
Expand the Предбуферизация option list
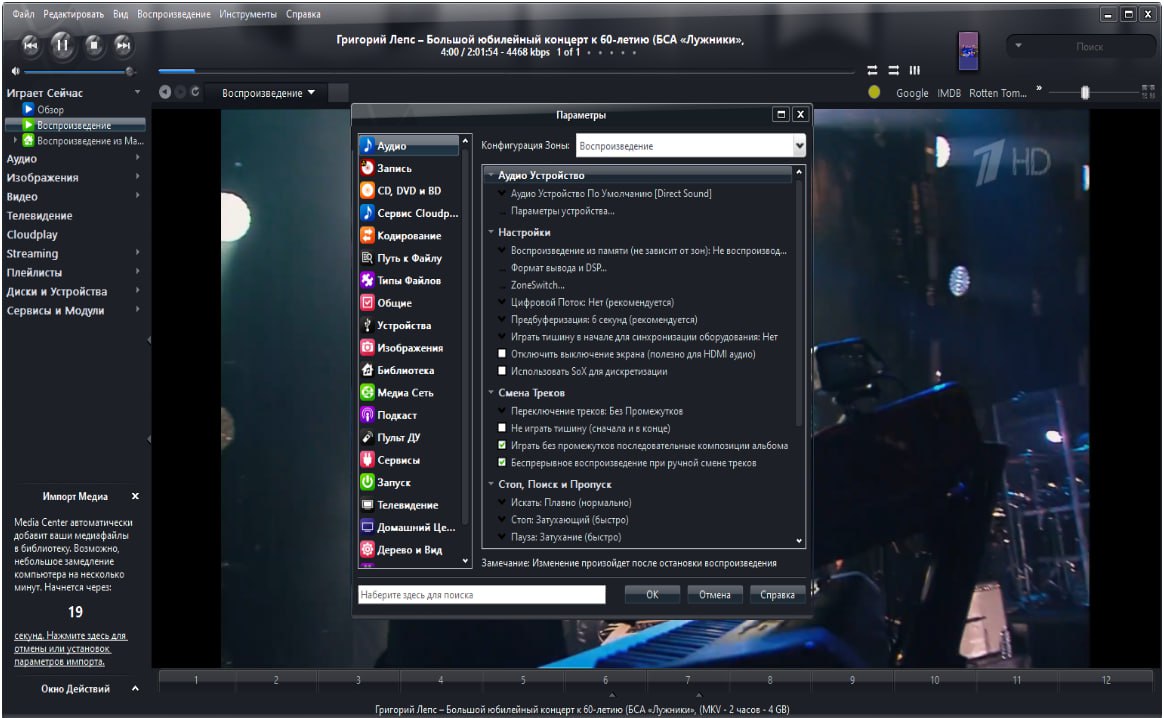[503, 320]
